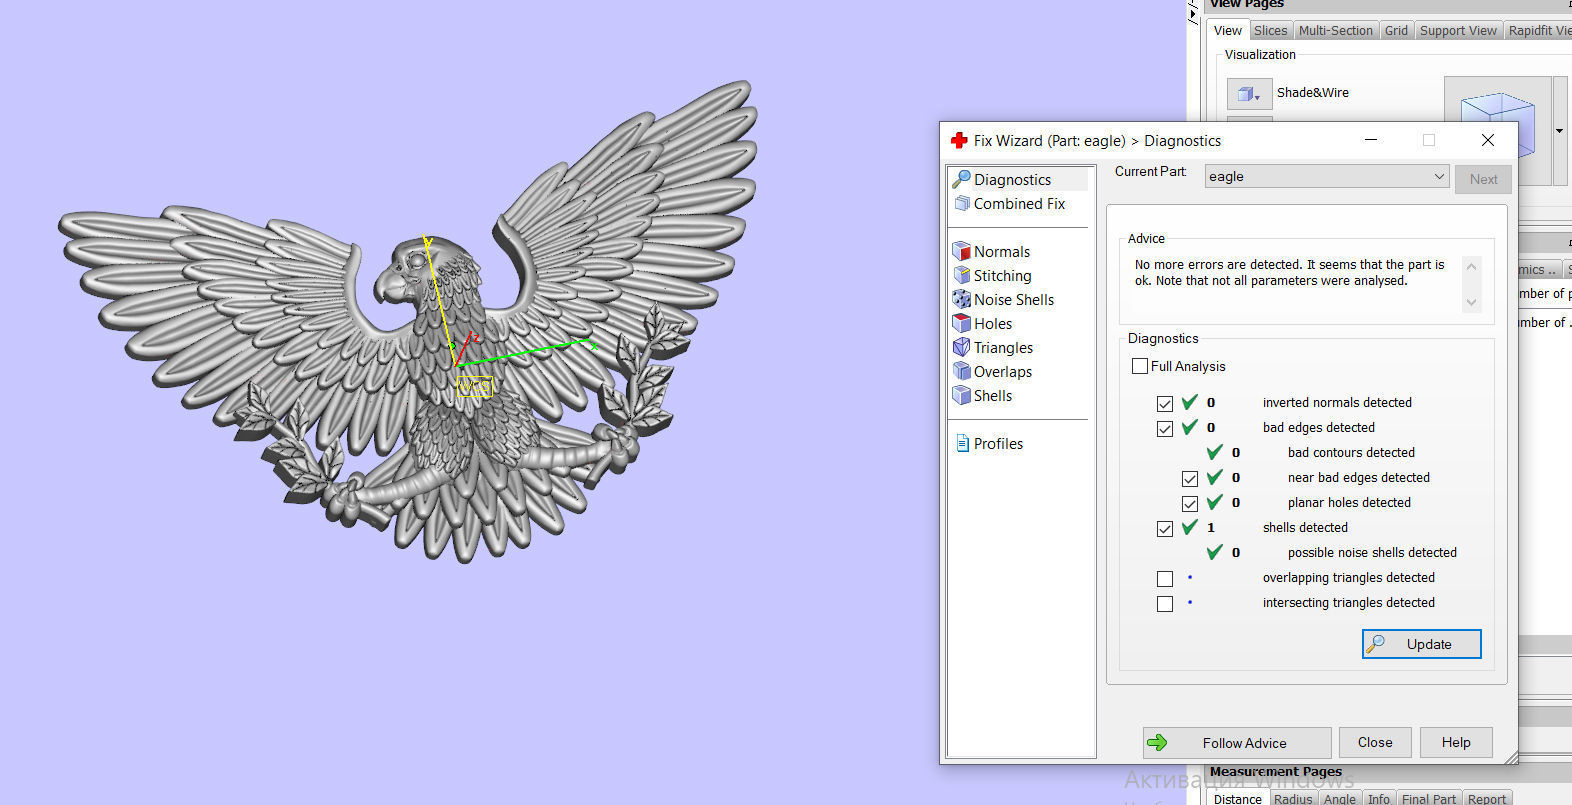This screenshot has height=805, width=1572.
Task: Switch to the Grid tab
Action: 1396,31
